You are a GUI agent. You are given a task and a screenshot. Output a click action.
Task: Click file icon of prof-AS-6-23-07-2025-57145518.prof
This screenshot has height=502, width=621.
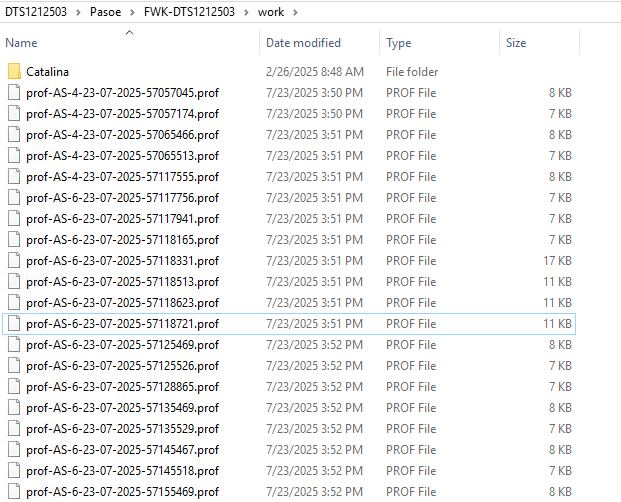click(x=14, y=470)
